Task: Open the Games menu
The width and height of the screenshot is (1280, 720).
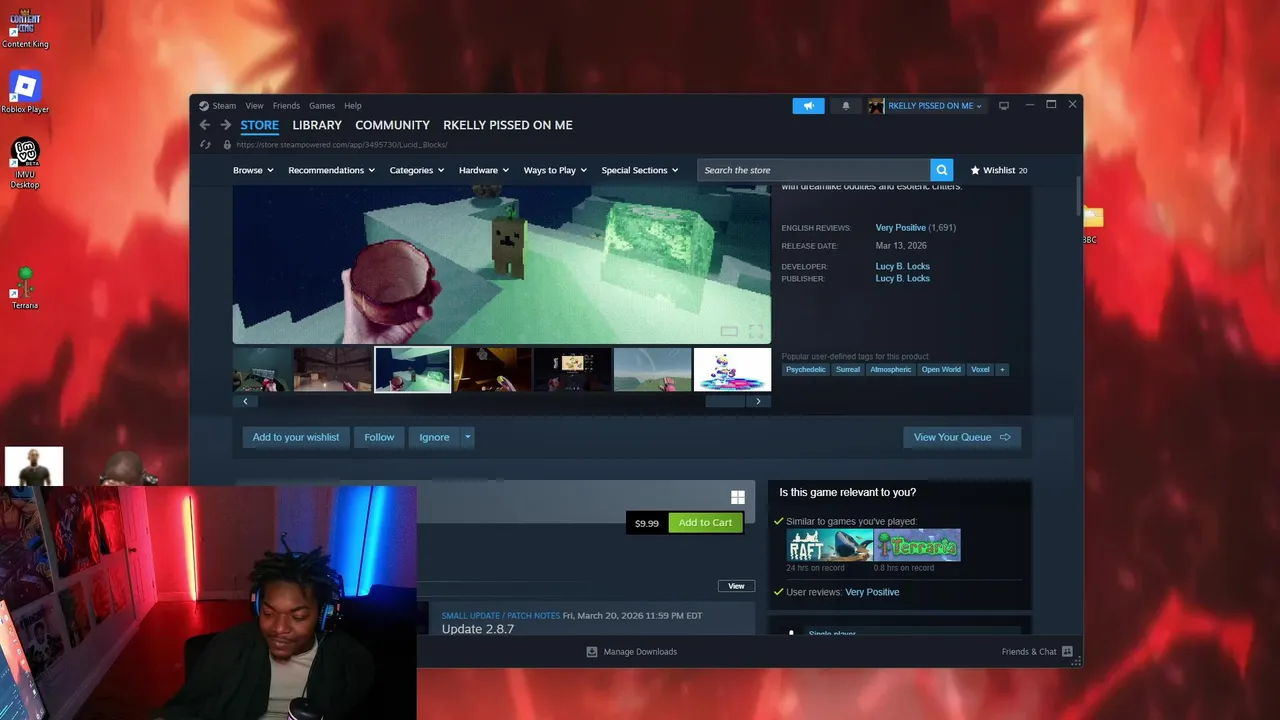Action: coord(322,106)
